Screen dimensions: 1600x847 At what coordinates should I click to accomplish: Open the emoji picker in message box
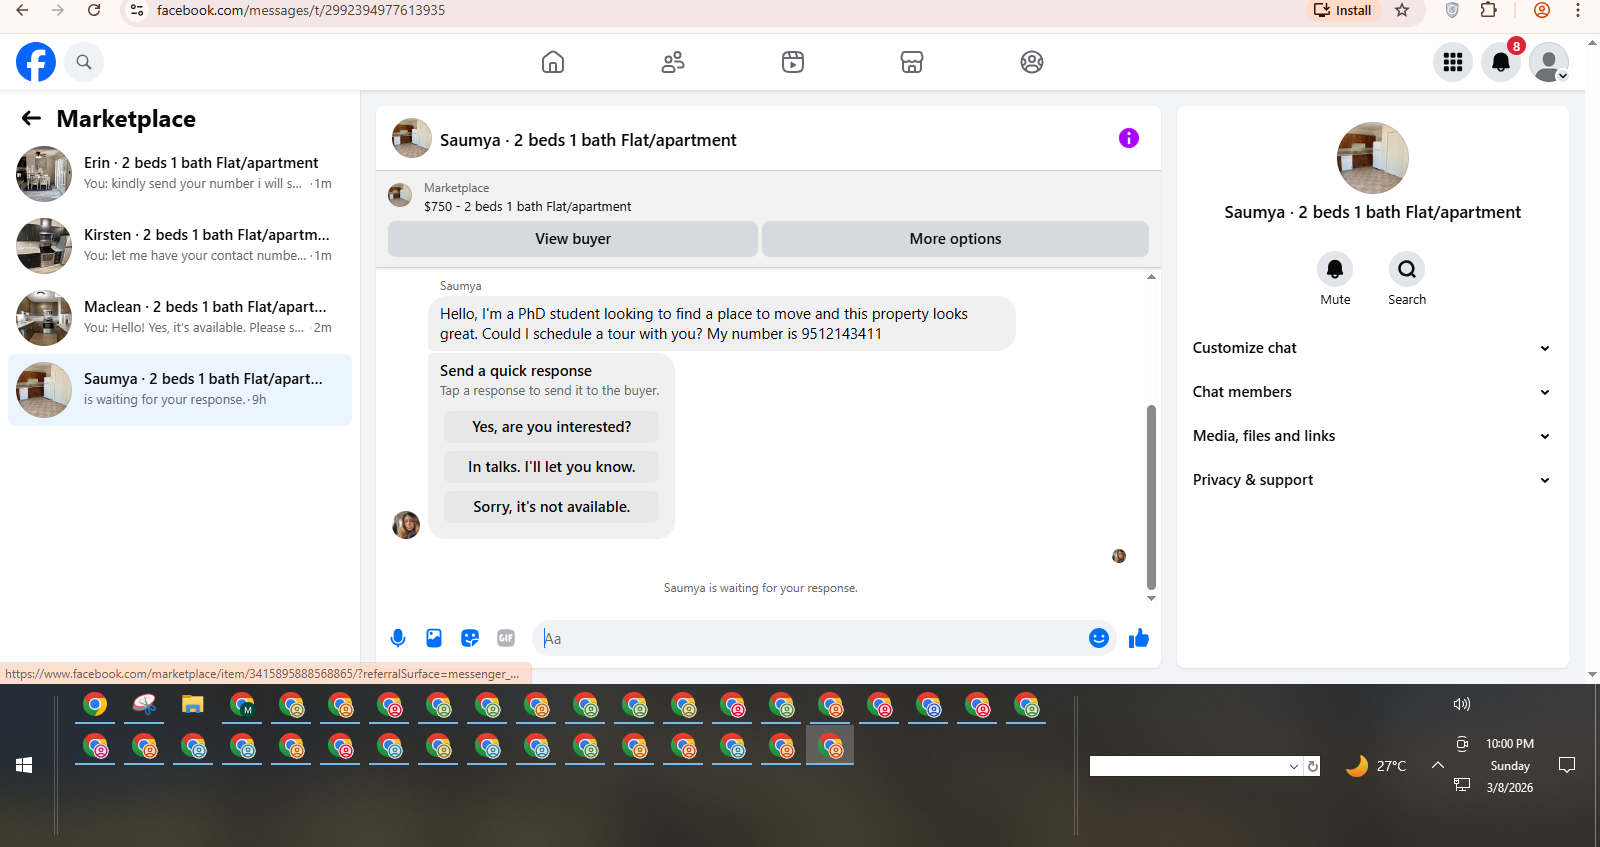1099,638
